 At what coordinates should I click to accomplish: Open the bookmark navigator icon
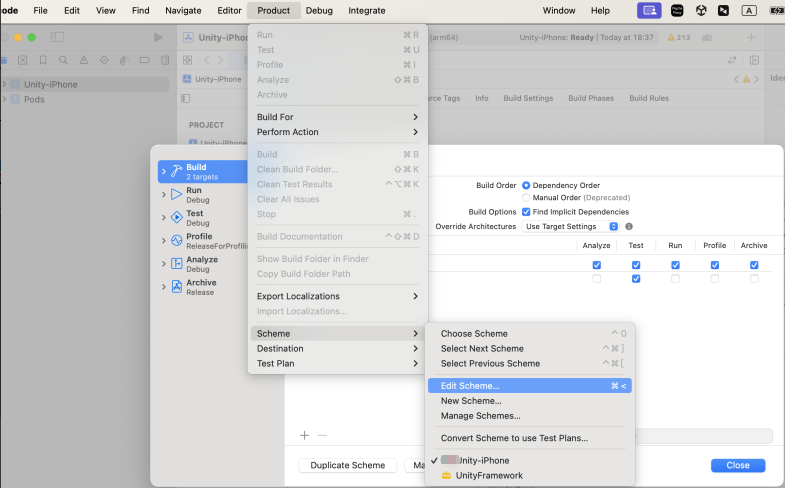[43, 60]
